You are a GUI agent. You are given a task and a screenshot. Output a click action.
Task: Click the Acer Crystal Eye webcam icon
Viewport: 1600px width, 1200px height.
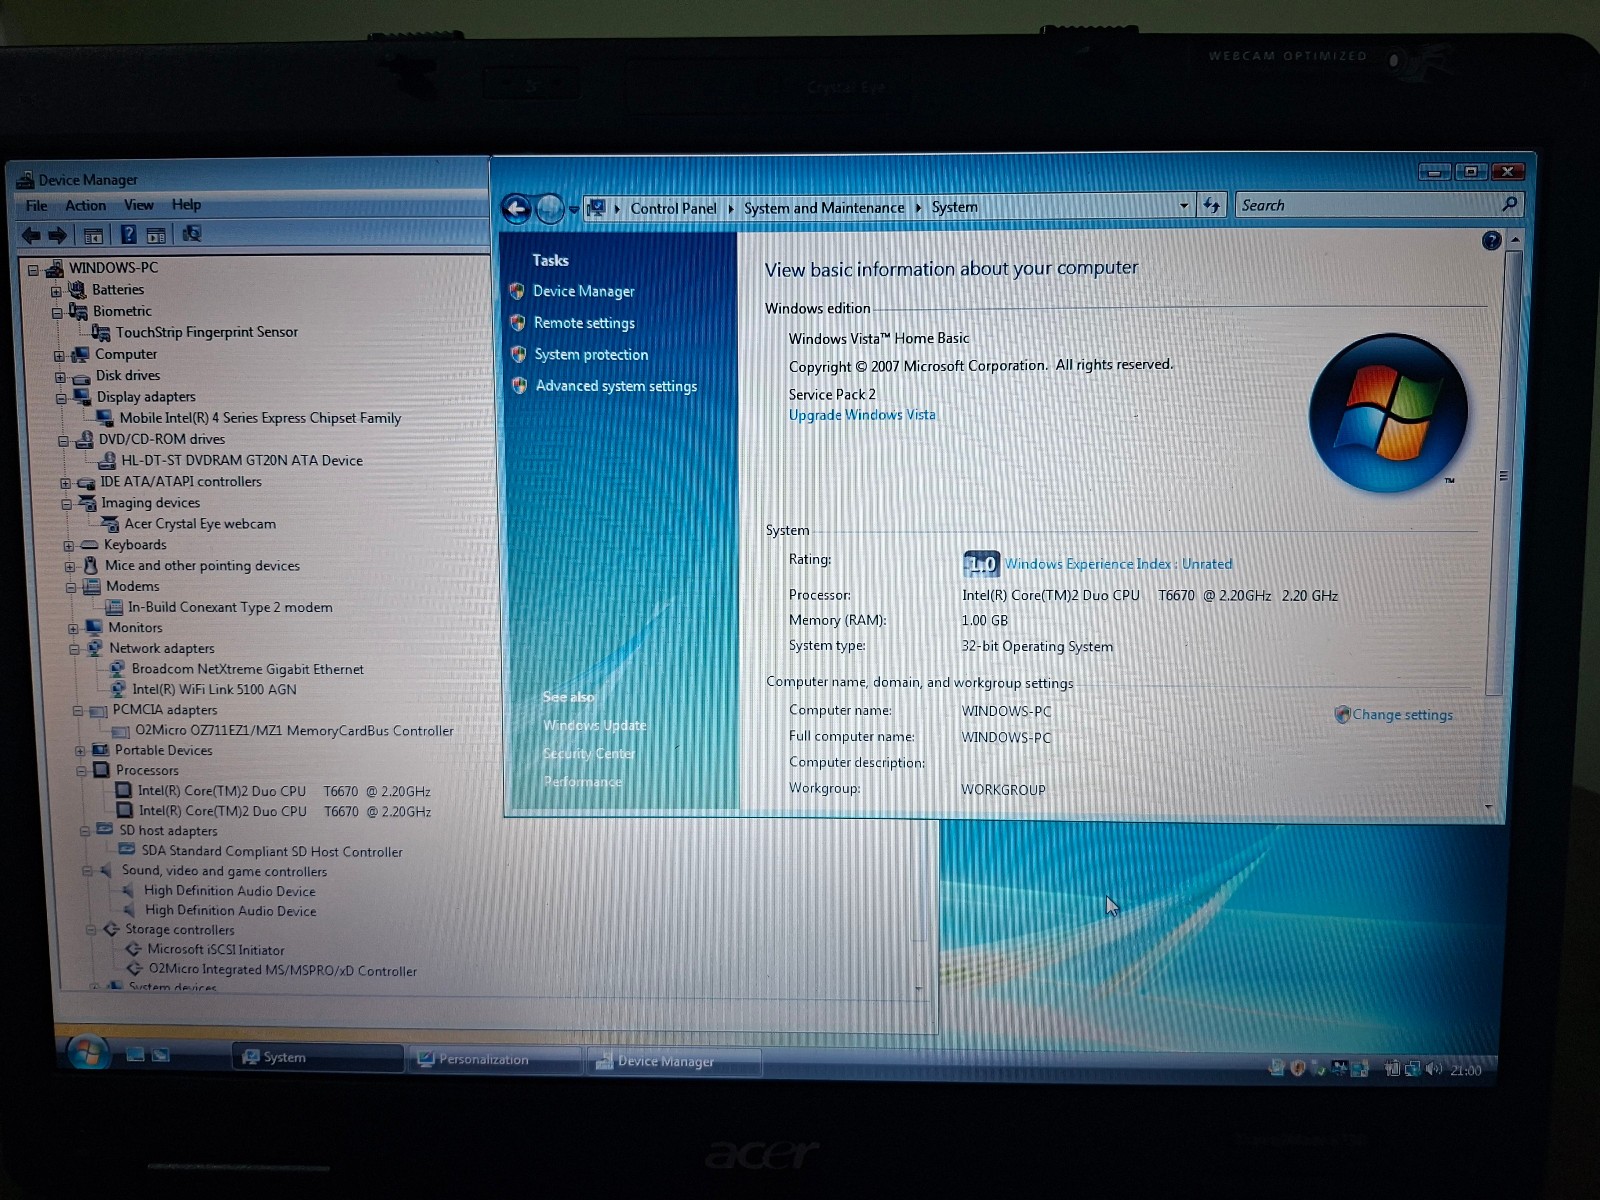click(x=109, y=524)
